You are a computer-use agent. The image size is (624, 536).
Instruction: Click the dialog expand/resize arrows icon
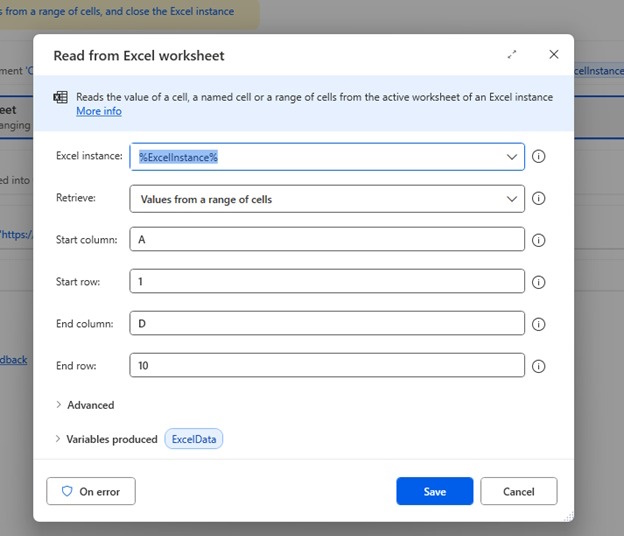click(512, 55)
